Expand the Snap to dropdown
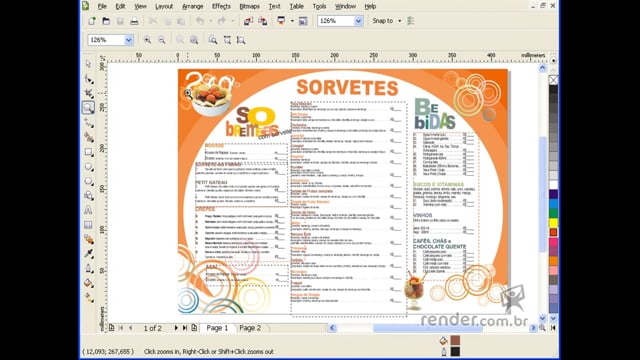The width and height of the screenshot is (640, 360). point(400,21)
